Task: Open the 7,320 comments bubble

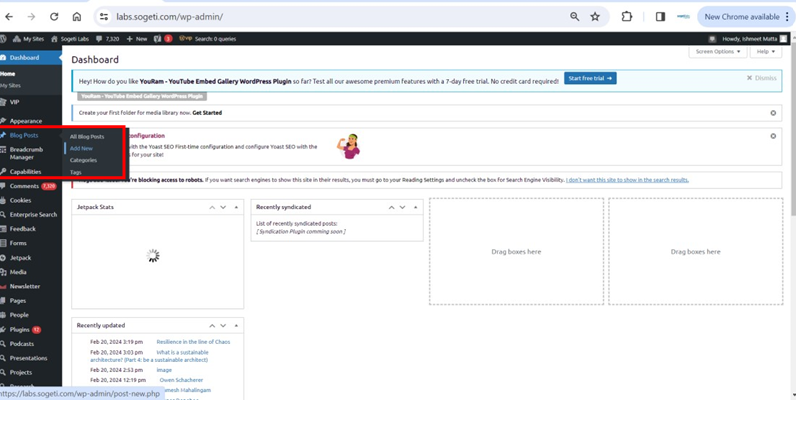Action: click(107, 39)
